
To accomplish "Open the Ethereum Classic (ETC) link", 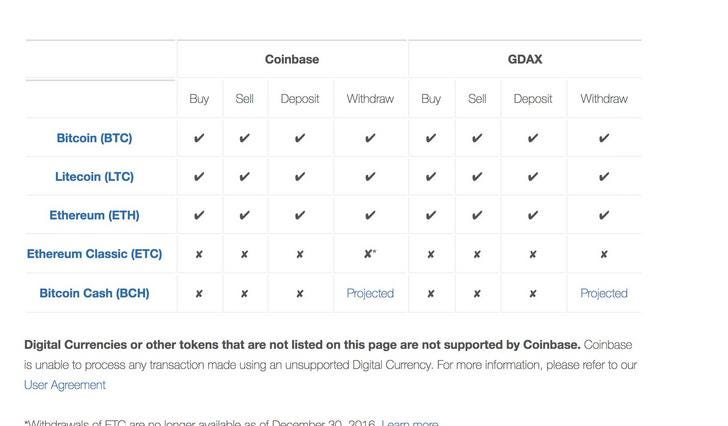I will click(94, 254).
